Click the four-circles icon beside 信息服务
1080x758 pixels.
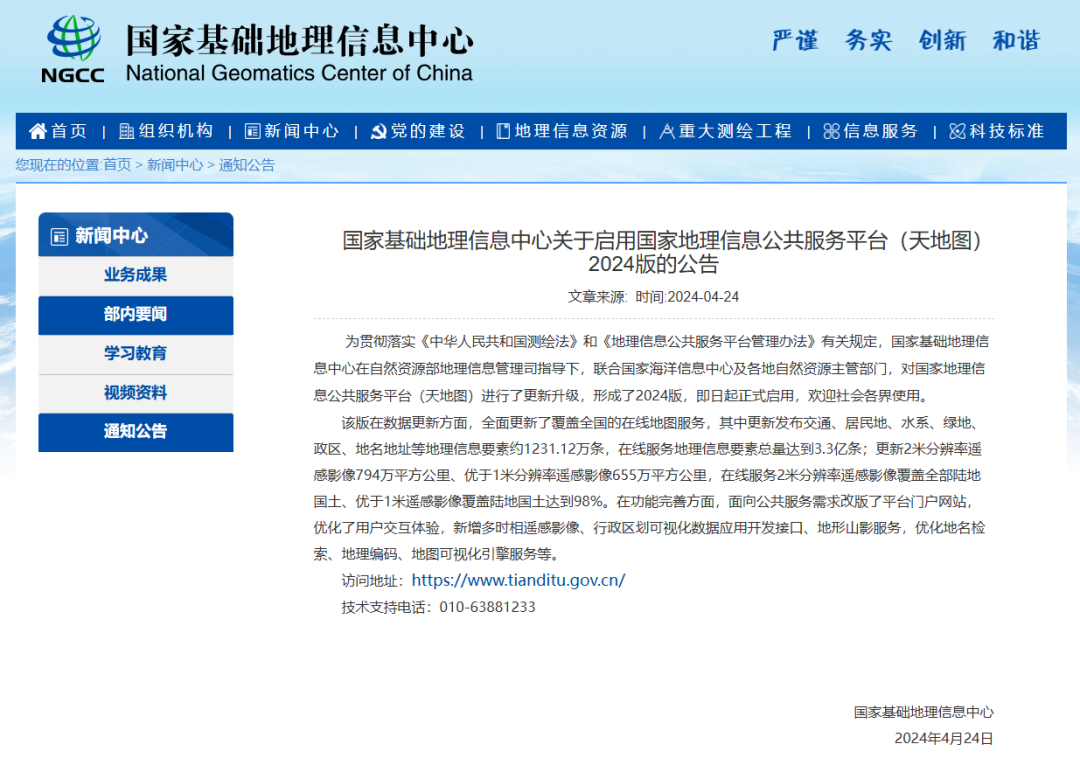[831, 131]
